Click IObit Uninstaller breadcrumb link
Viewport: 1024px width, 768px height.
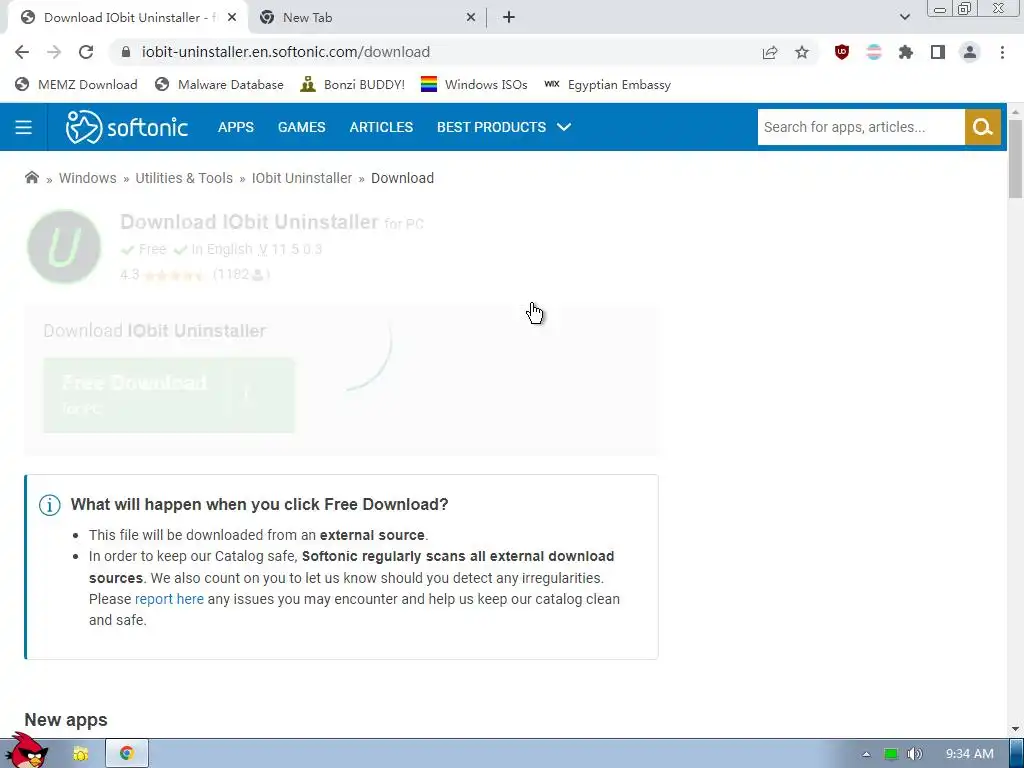pos(302,178)
